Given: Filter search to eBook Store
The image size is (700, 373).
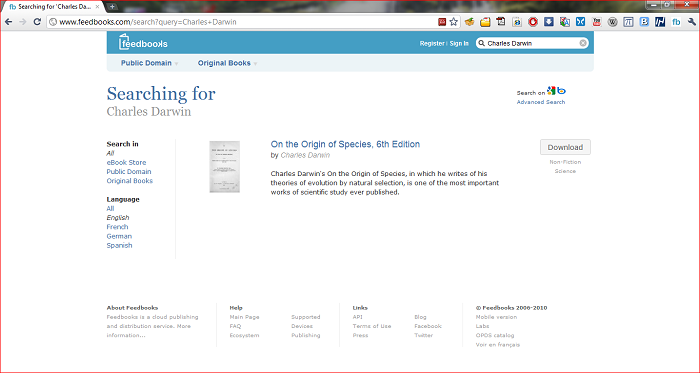Looking at the screenshot, I should (126, 162).
